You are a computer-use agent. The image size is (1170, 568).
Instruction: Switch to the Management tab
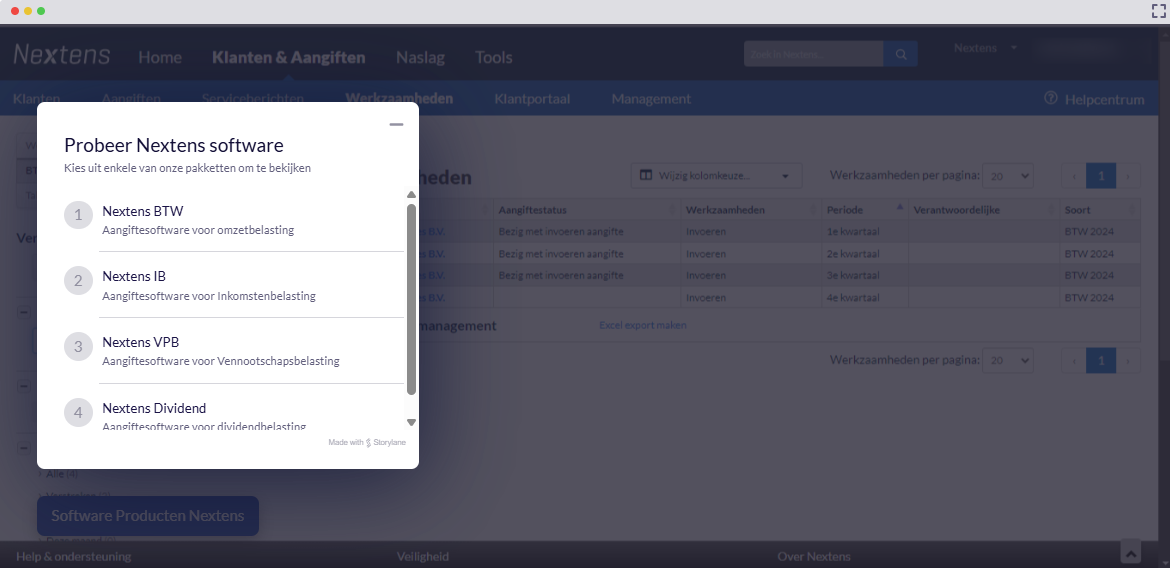pos(651,99)
